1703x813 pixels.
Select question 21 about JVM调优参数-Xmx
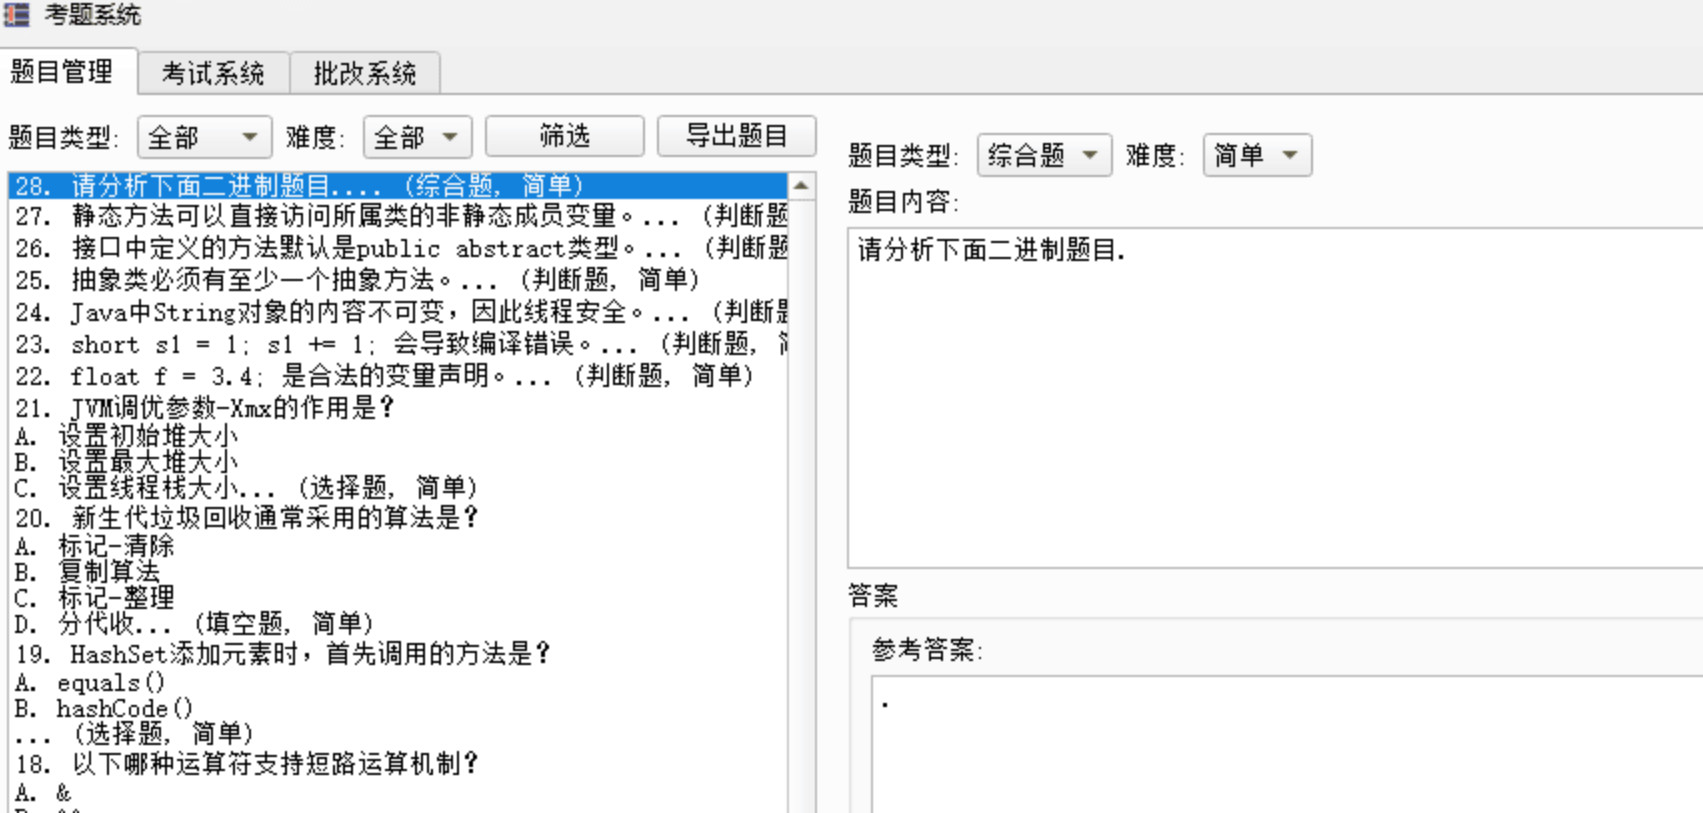click(232, 408)
